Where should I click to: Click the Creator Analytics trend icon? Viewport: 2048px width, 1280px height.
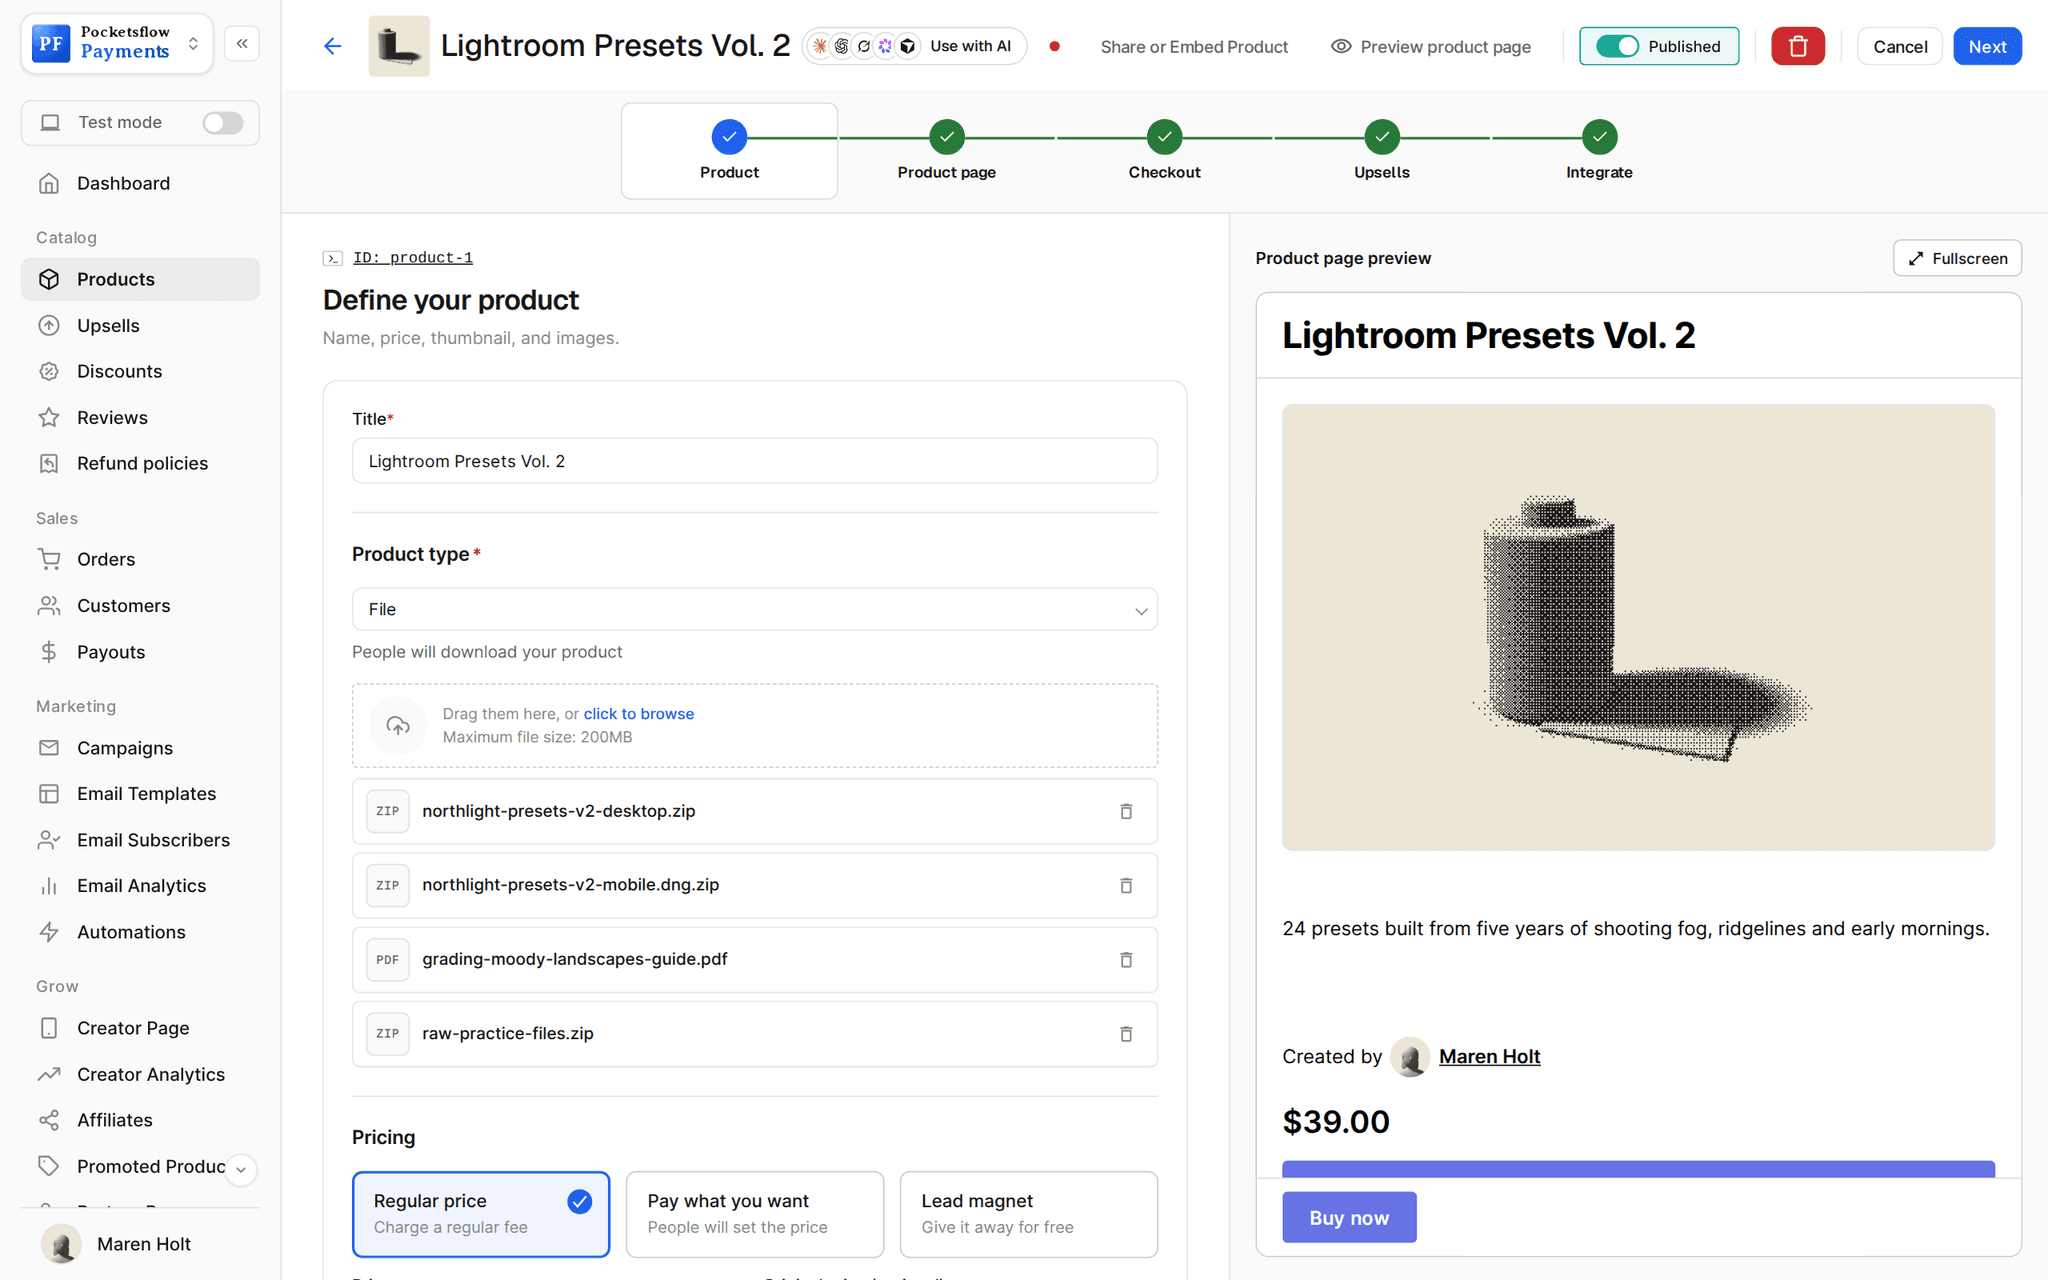49,1074
